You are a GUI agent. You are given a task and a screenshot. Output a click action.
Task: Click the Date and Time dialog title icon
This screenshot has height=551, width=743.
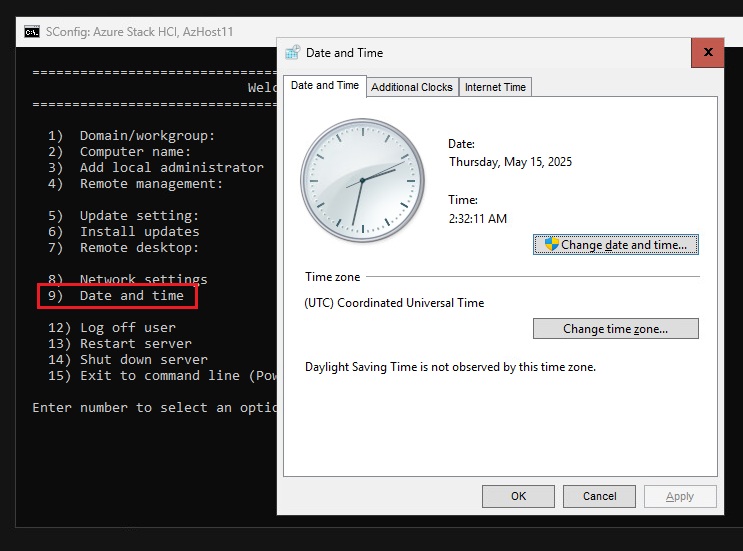click(x=292, y=52)
